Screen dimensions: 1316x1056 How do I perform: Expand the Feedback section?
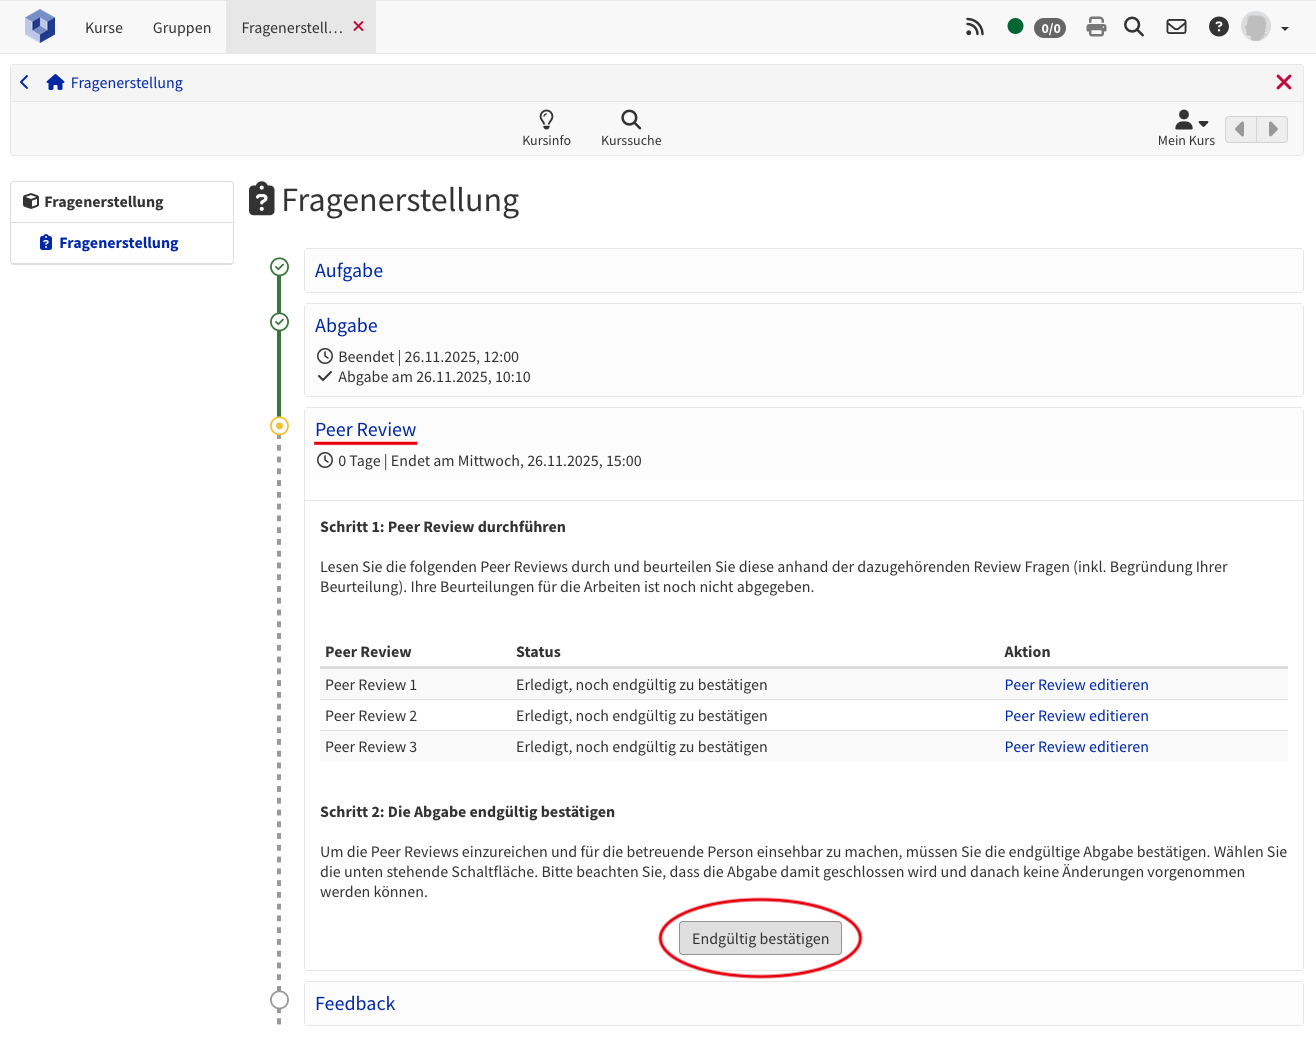tap(355, 1004)
